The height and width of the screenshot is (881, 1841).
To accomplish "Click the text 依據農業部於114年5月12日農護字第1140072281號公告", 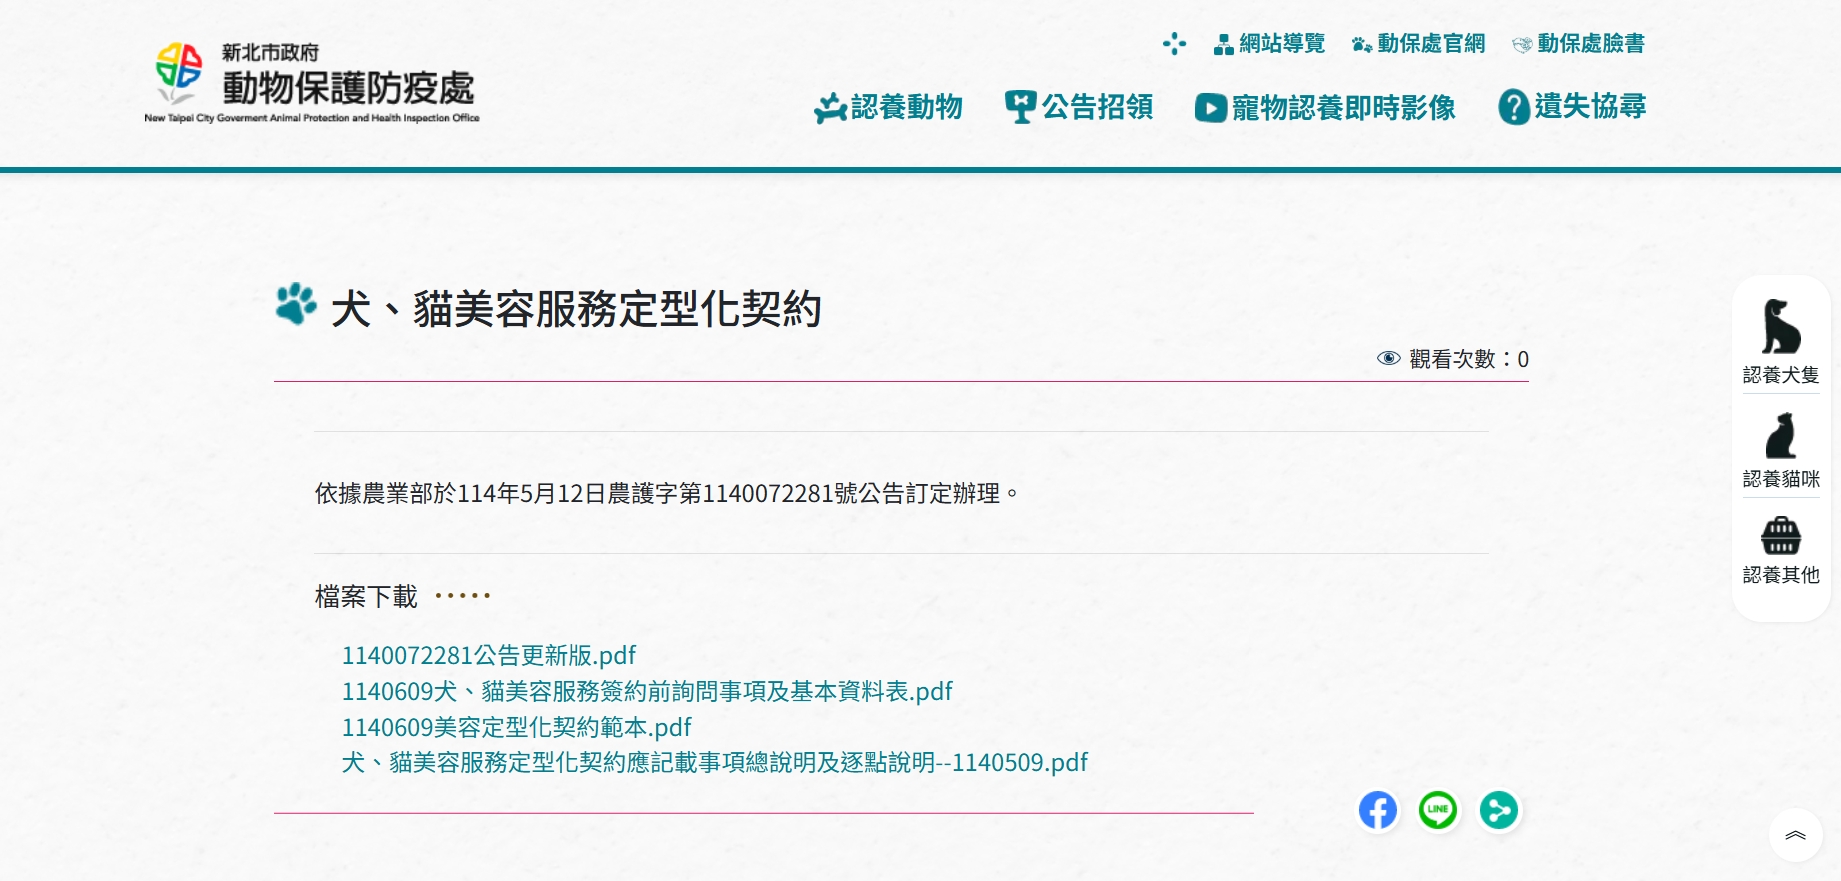I will pos(666,493).
